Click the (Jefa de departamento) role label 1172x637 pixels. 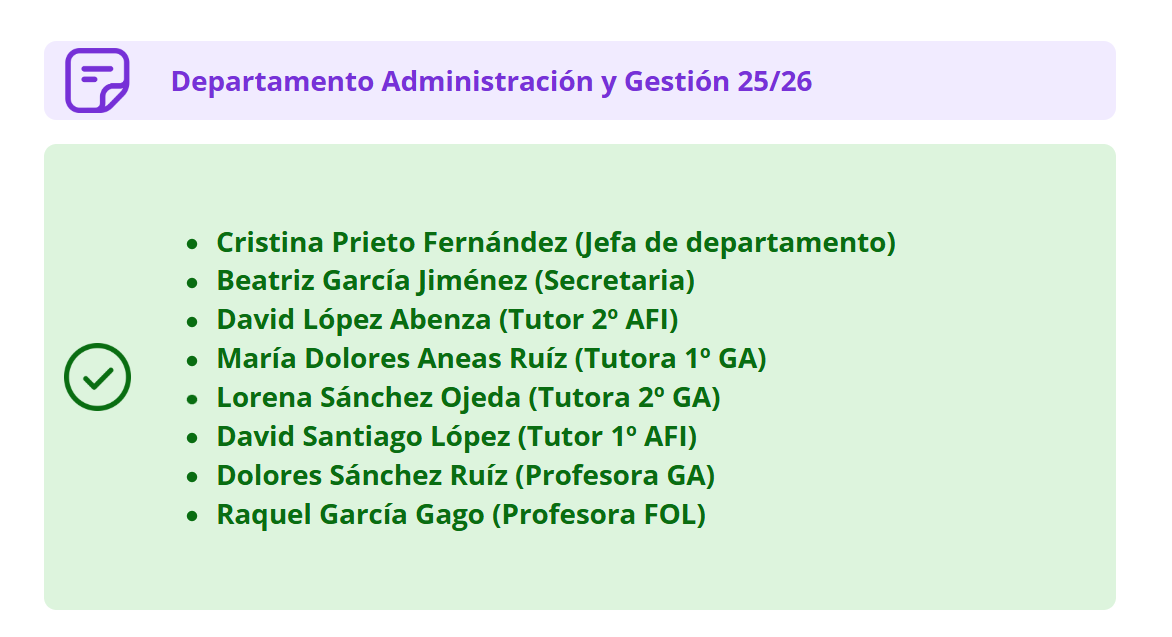(735, 242)
